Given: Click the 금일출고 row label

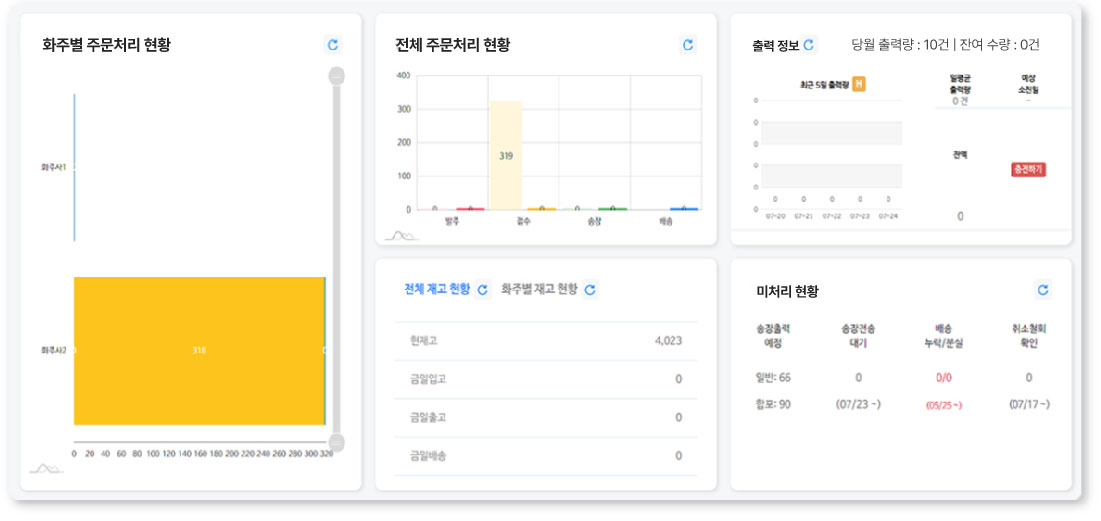Looking at the screenshot, I should 428,418.
